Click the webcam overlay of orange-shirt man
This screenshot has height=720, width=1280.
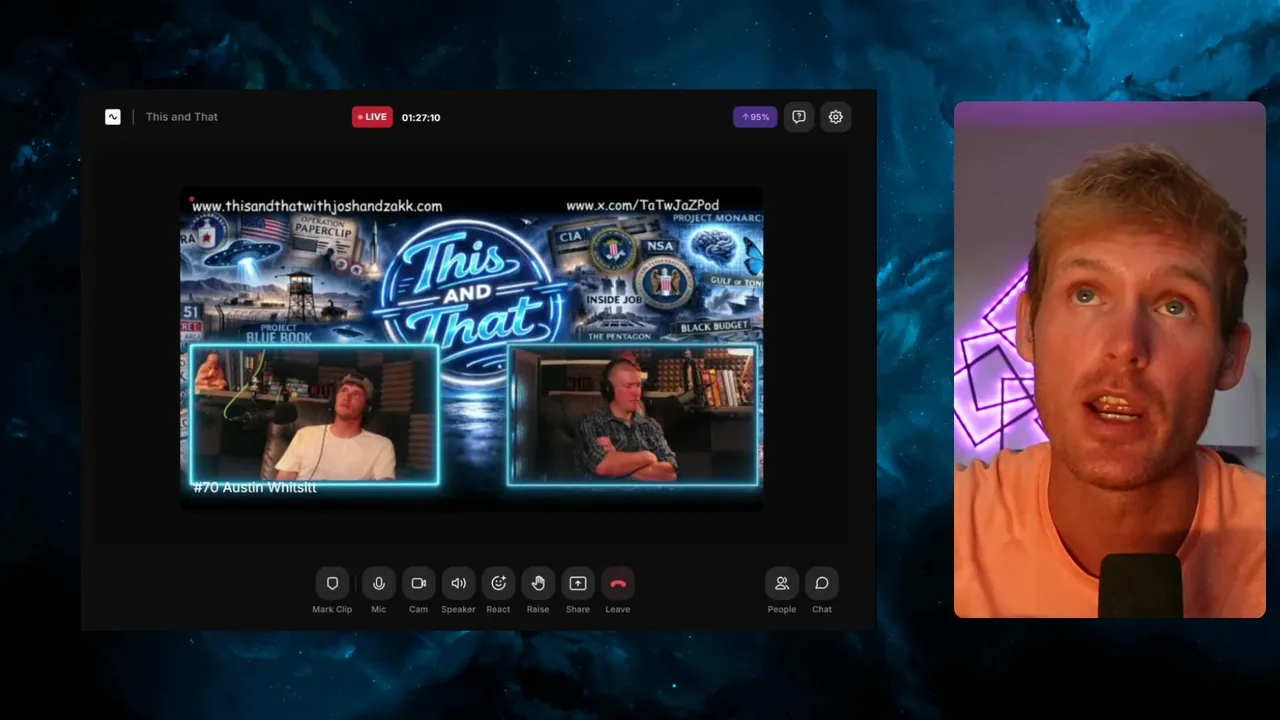tap(1110, 359)
